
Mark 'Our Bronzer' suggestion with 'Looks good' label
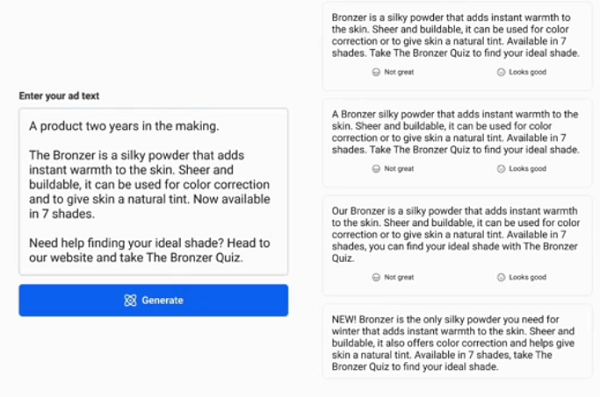click(x=527, y=277)
